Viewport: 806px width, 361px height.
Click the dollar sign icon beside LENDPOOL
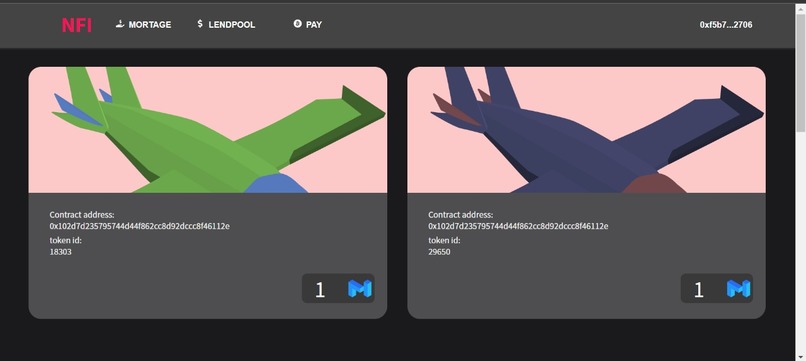(200, 24)
